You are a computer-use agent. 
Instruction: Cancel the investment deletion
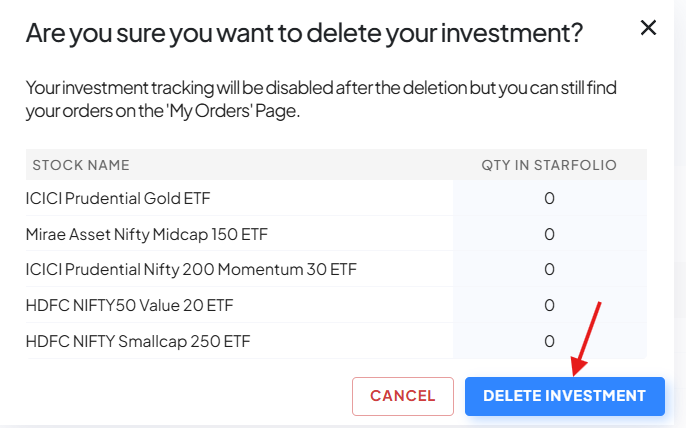(x=403, y=396)
